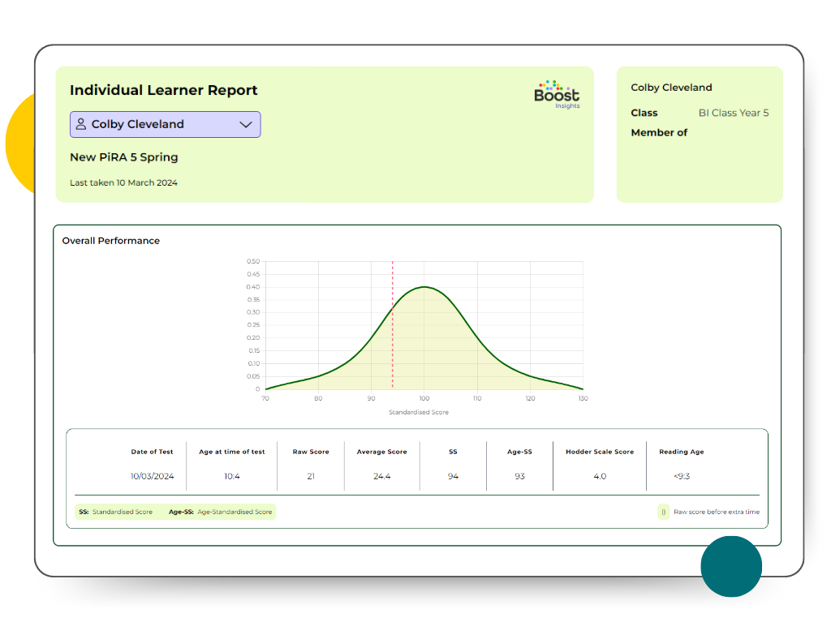This screenshot has height=622, width=830.
Task: Expand the learner dropdown chevron
Action: click(246, 124)
